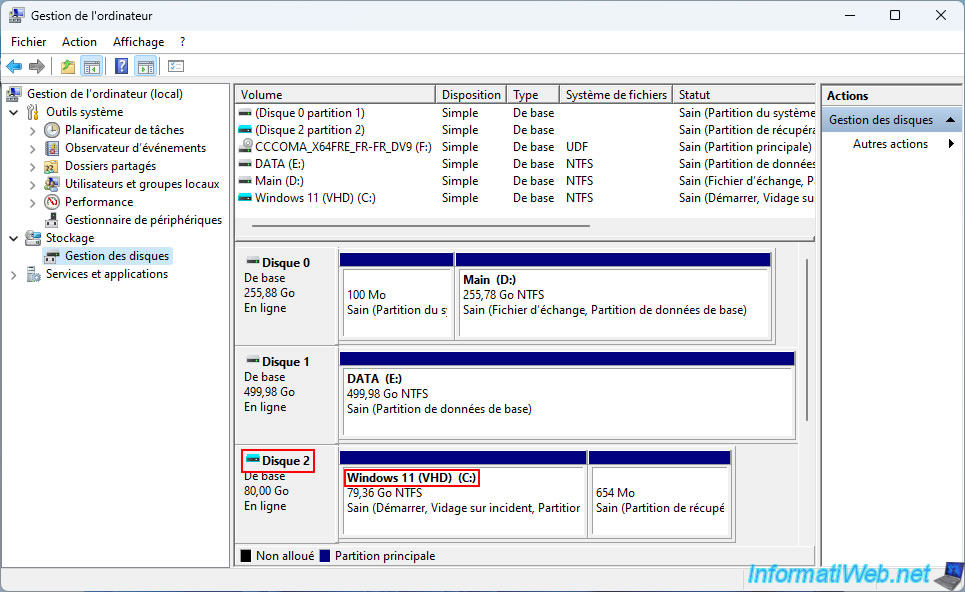965x592 pixels.
Task: Select Gestion de l'ordinateur (local) root
Action: click(x=105, y=94)
